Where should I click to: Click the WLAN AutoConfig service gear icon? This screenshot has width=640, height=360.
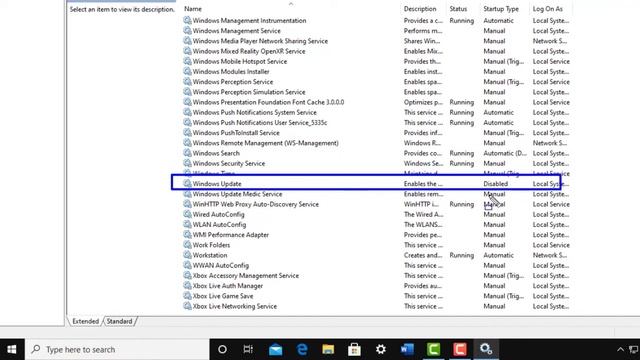pos(187,224)
